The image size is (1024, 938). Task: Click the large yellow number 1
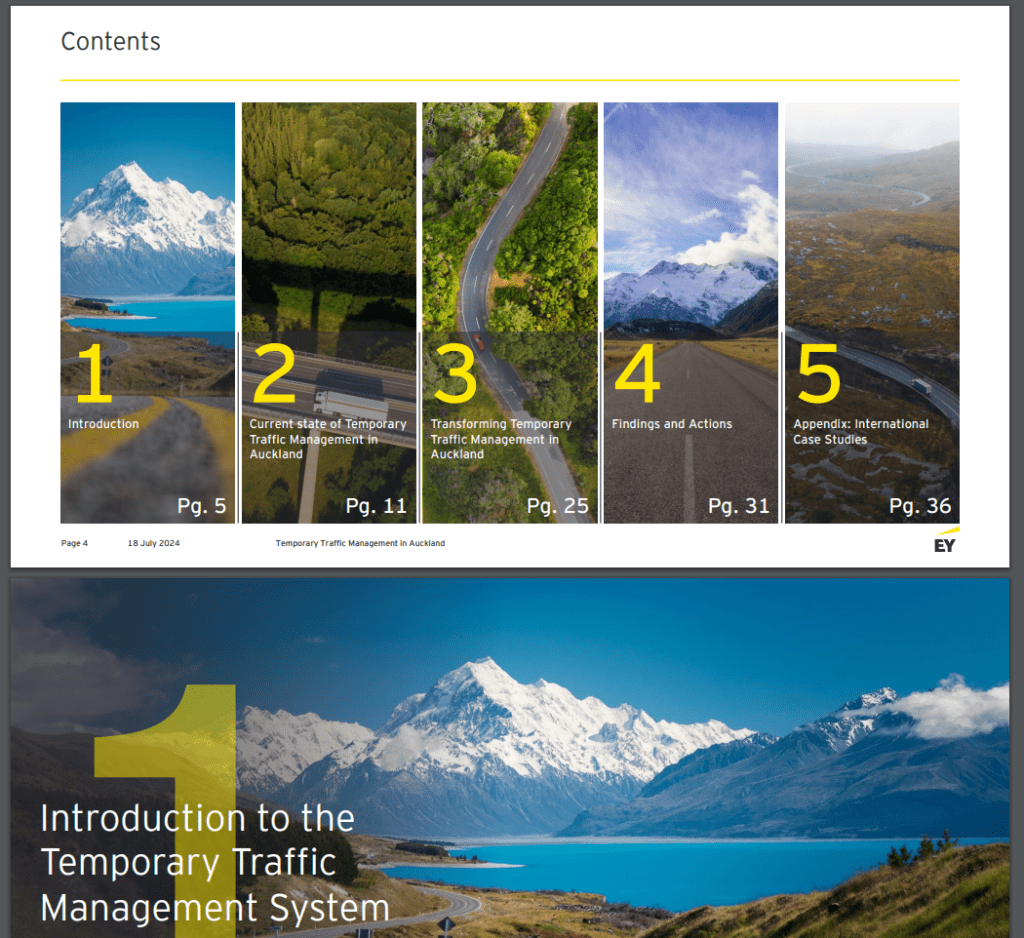click(95, 373)
